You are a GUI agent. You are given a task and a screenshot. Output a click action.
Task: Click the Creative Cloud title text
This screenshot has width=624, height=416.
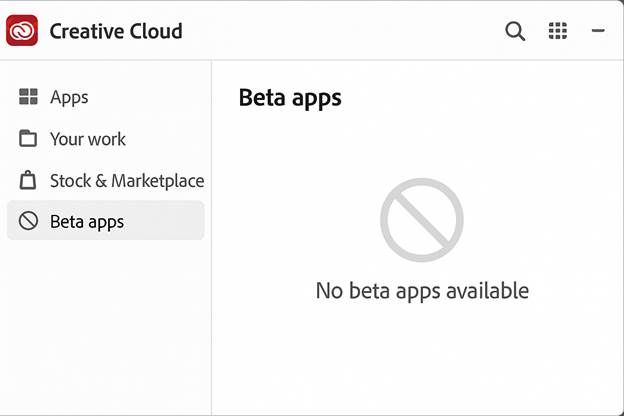click(116, 31)
